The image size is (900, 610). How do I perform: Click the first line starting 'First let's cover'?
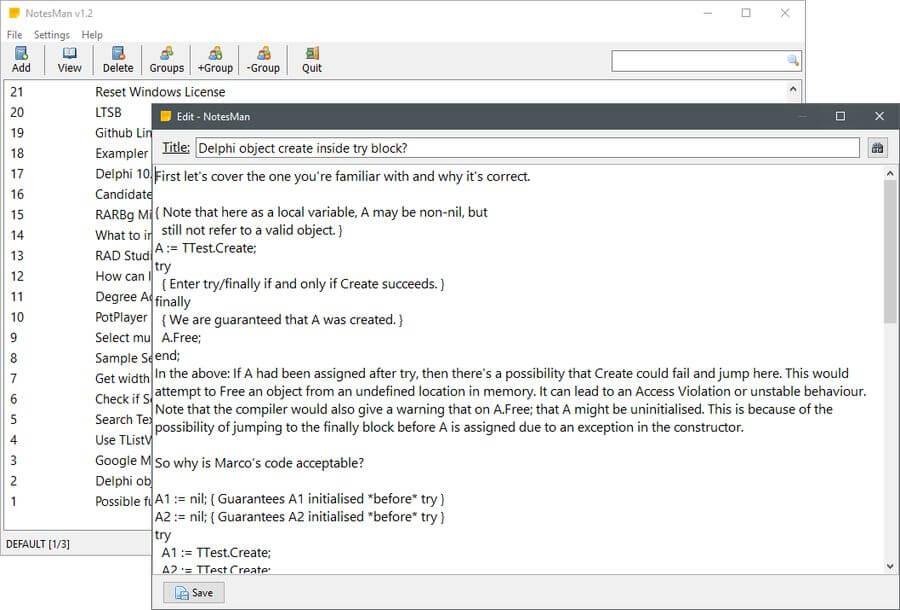[343, 176]
